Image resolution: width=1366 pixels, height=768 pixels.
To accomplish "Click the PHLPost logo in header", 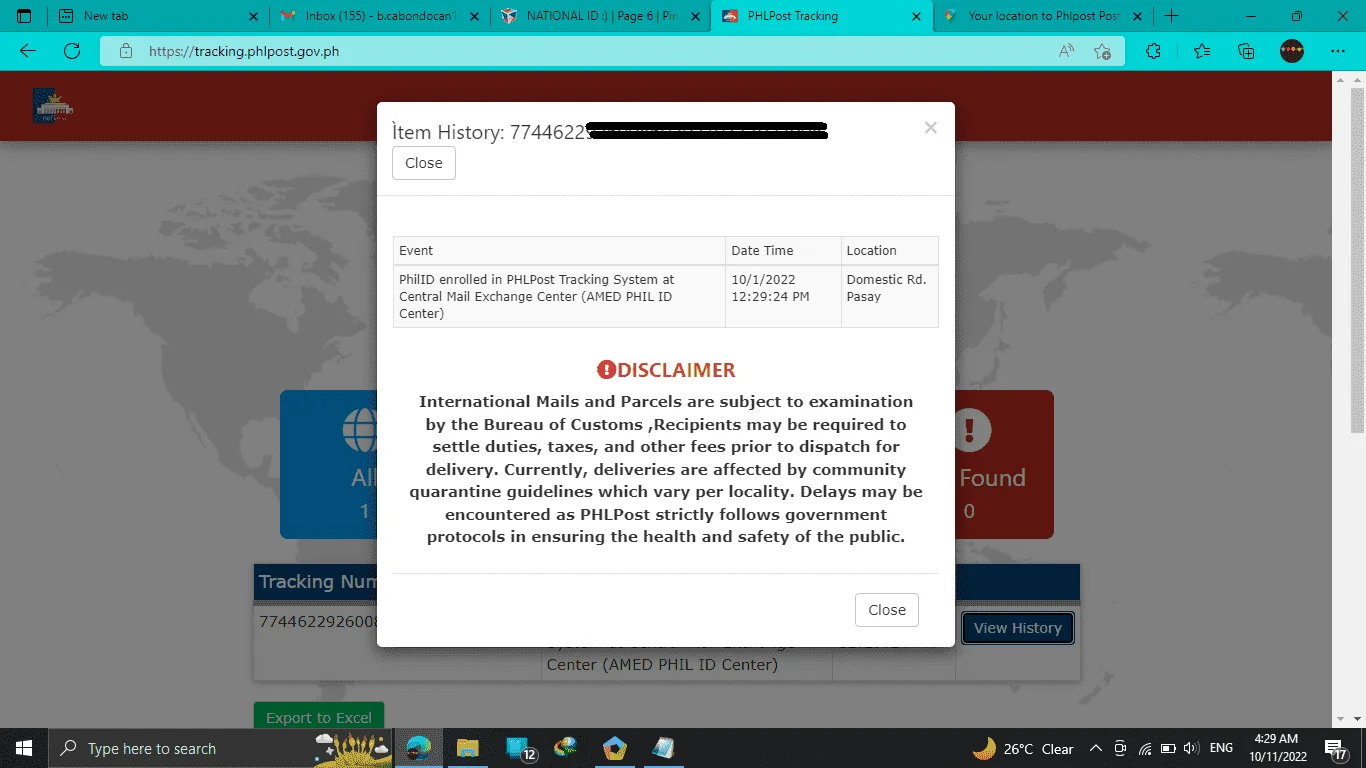I will (x=53, y=105).
